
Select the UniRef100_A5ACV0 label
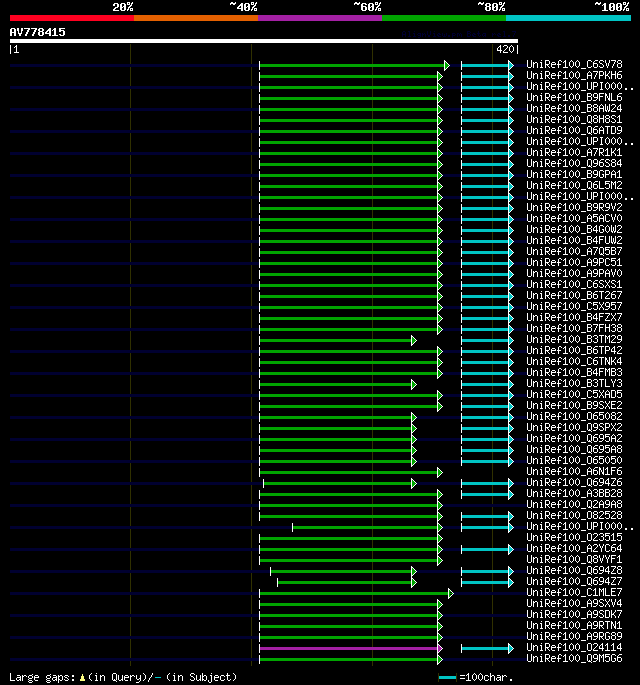point(574,218)
